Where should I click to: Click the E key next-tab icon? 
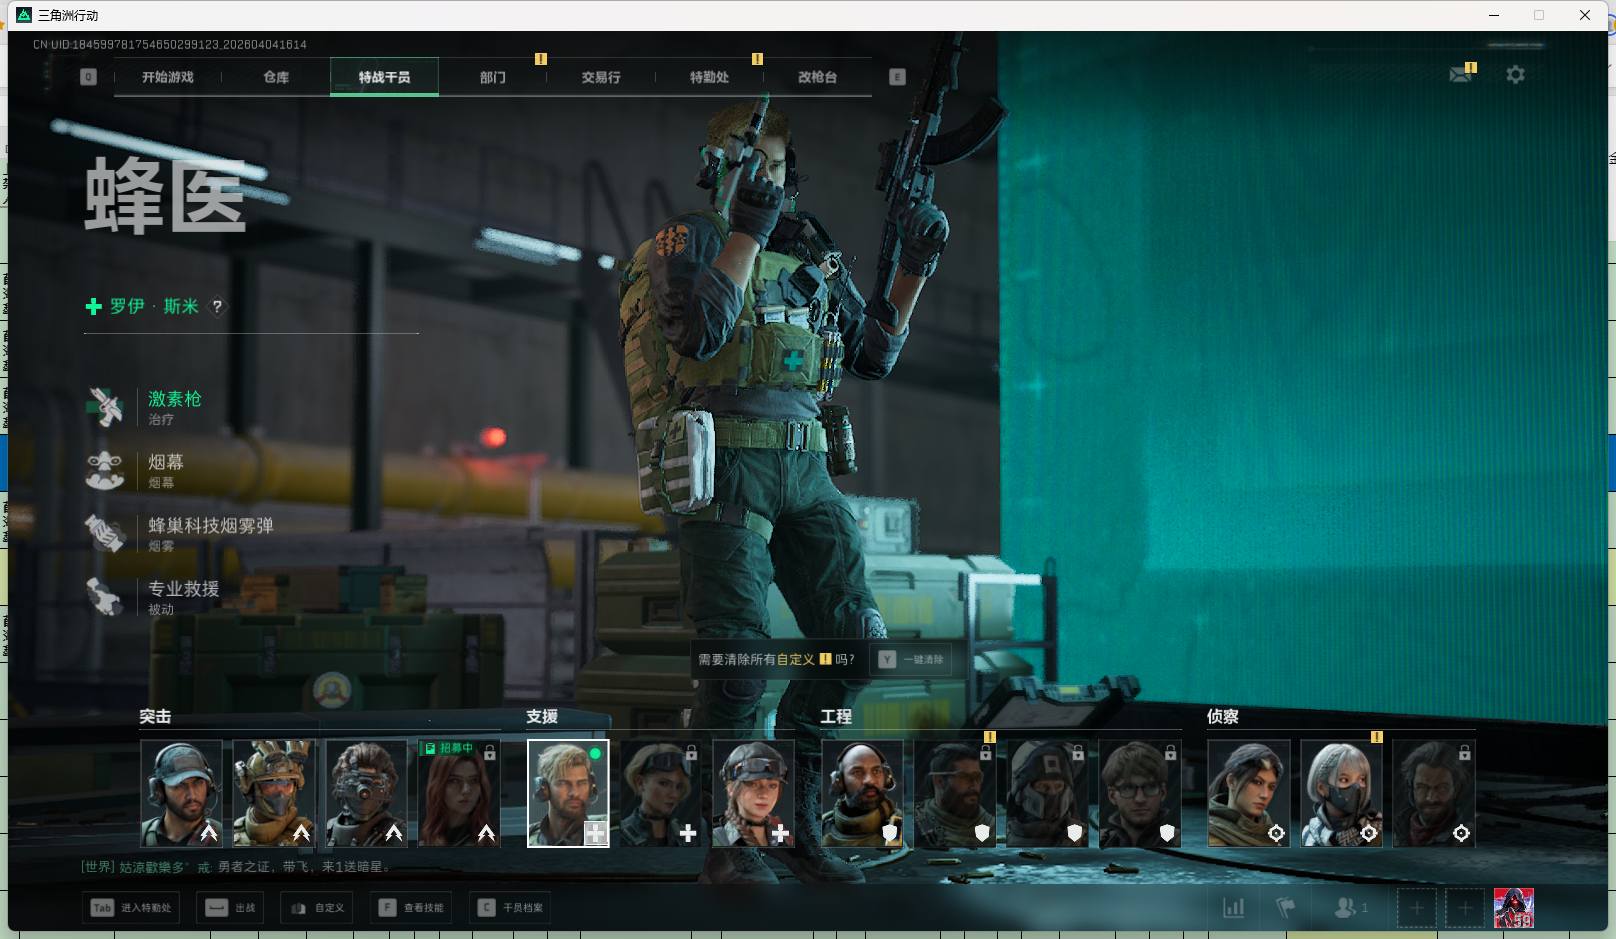(x=897, y=77)
